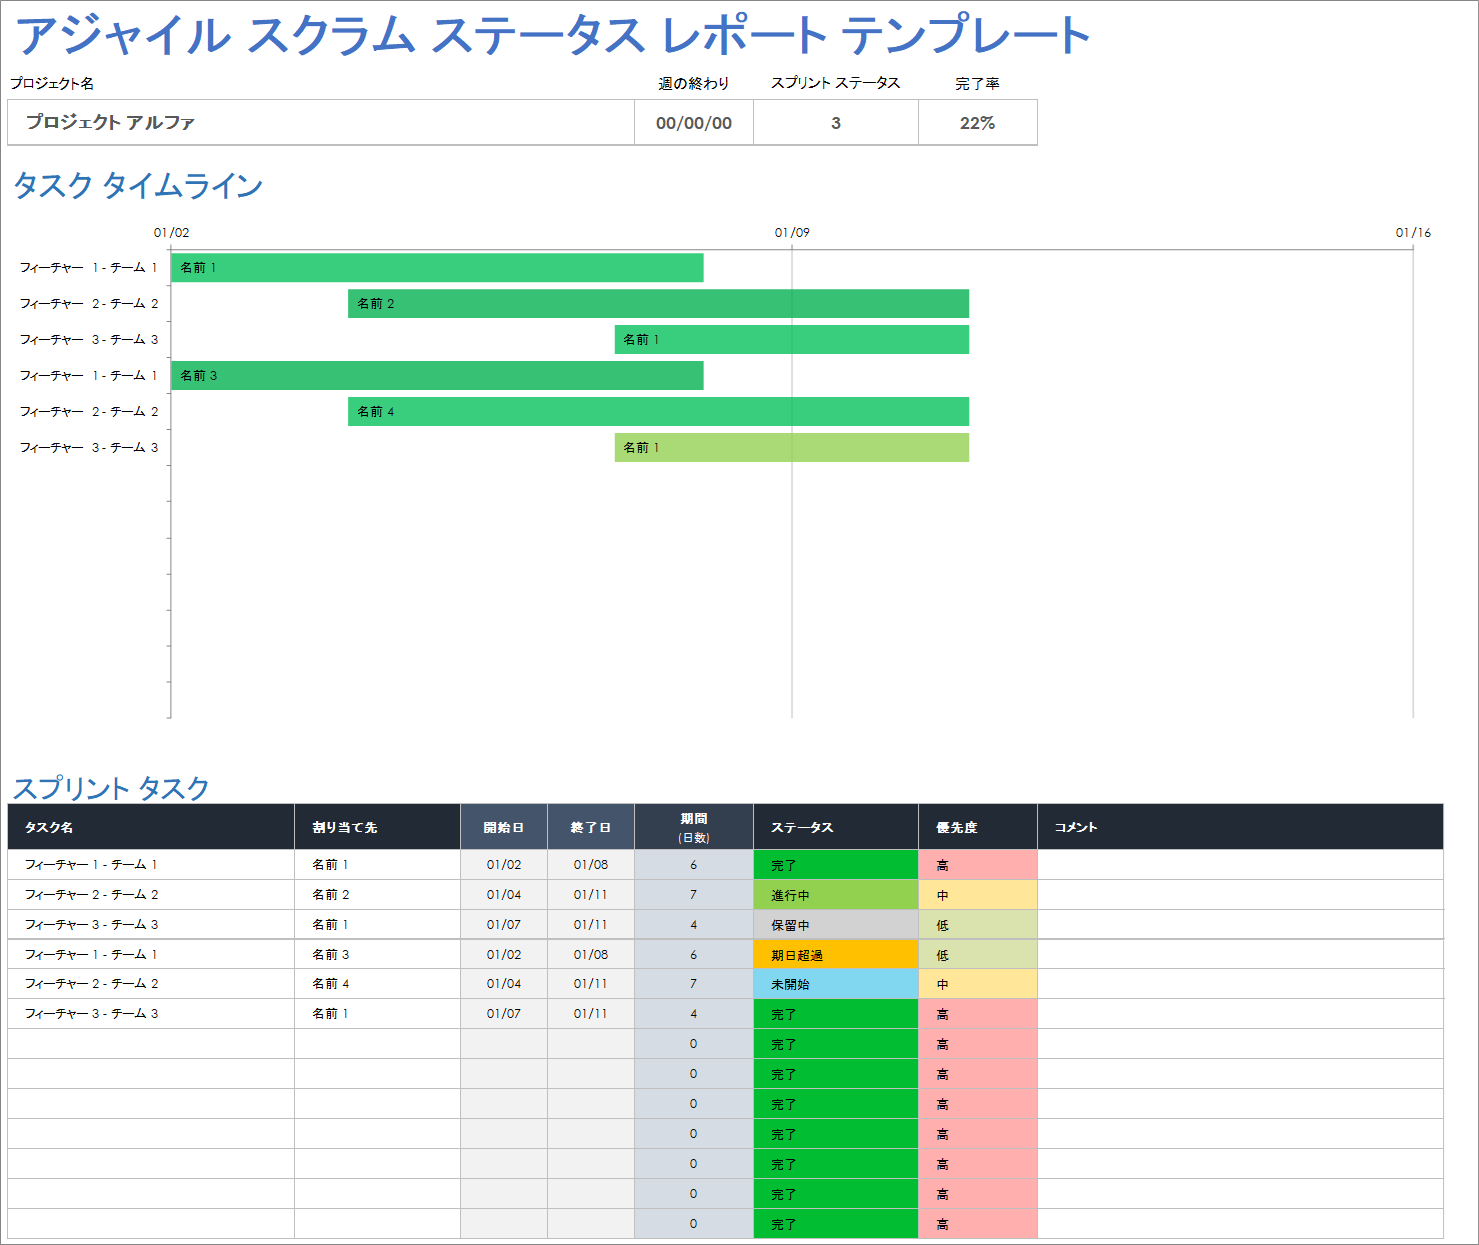The height and width of the screenshot is (1245, 1479).
Task: Select the task name cell in 名前 2 row
Action: (x=151, y=895)
